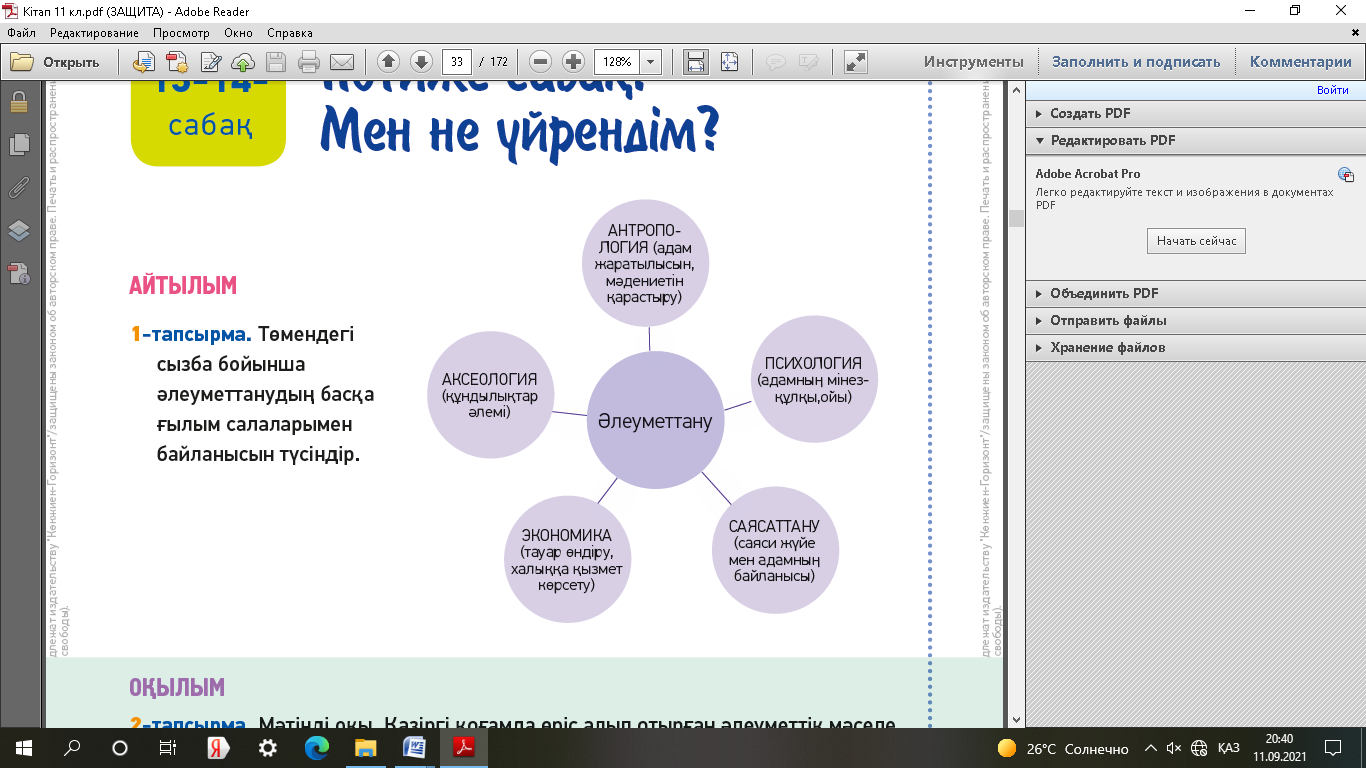This screenshot has height=768, width=1366.
Task: Toggle fit-width scrolling view mode
Action: pos(696,62)
